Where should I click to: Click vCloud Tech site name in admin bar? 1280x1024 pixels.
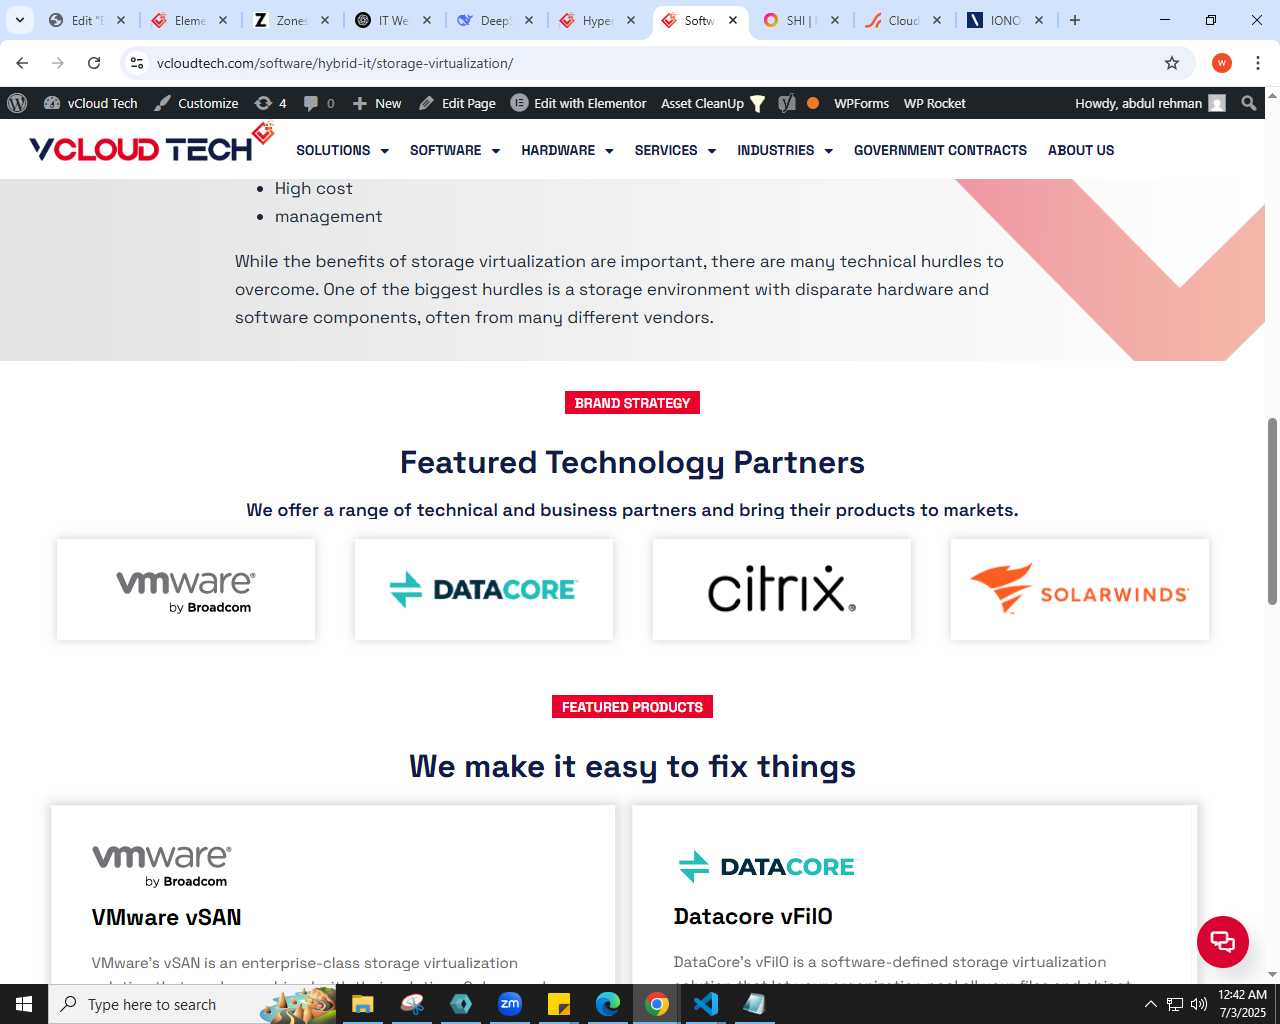tap(91, 103)
